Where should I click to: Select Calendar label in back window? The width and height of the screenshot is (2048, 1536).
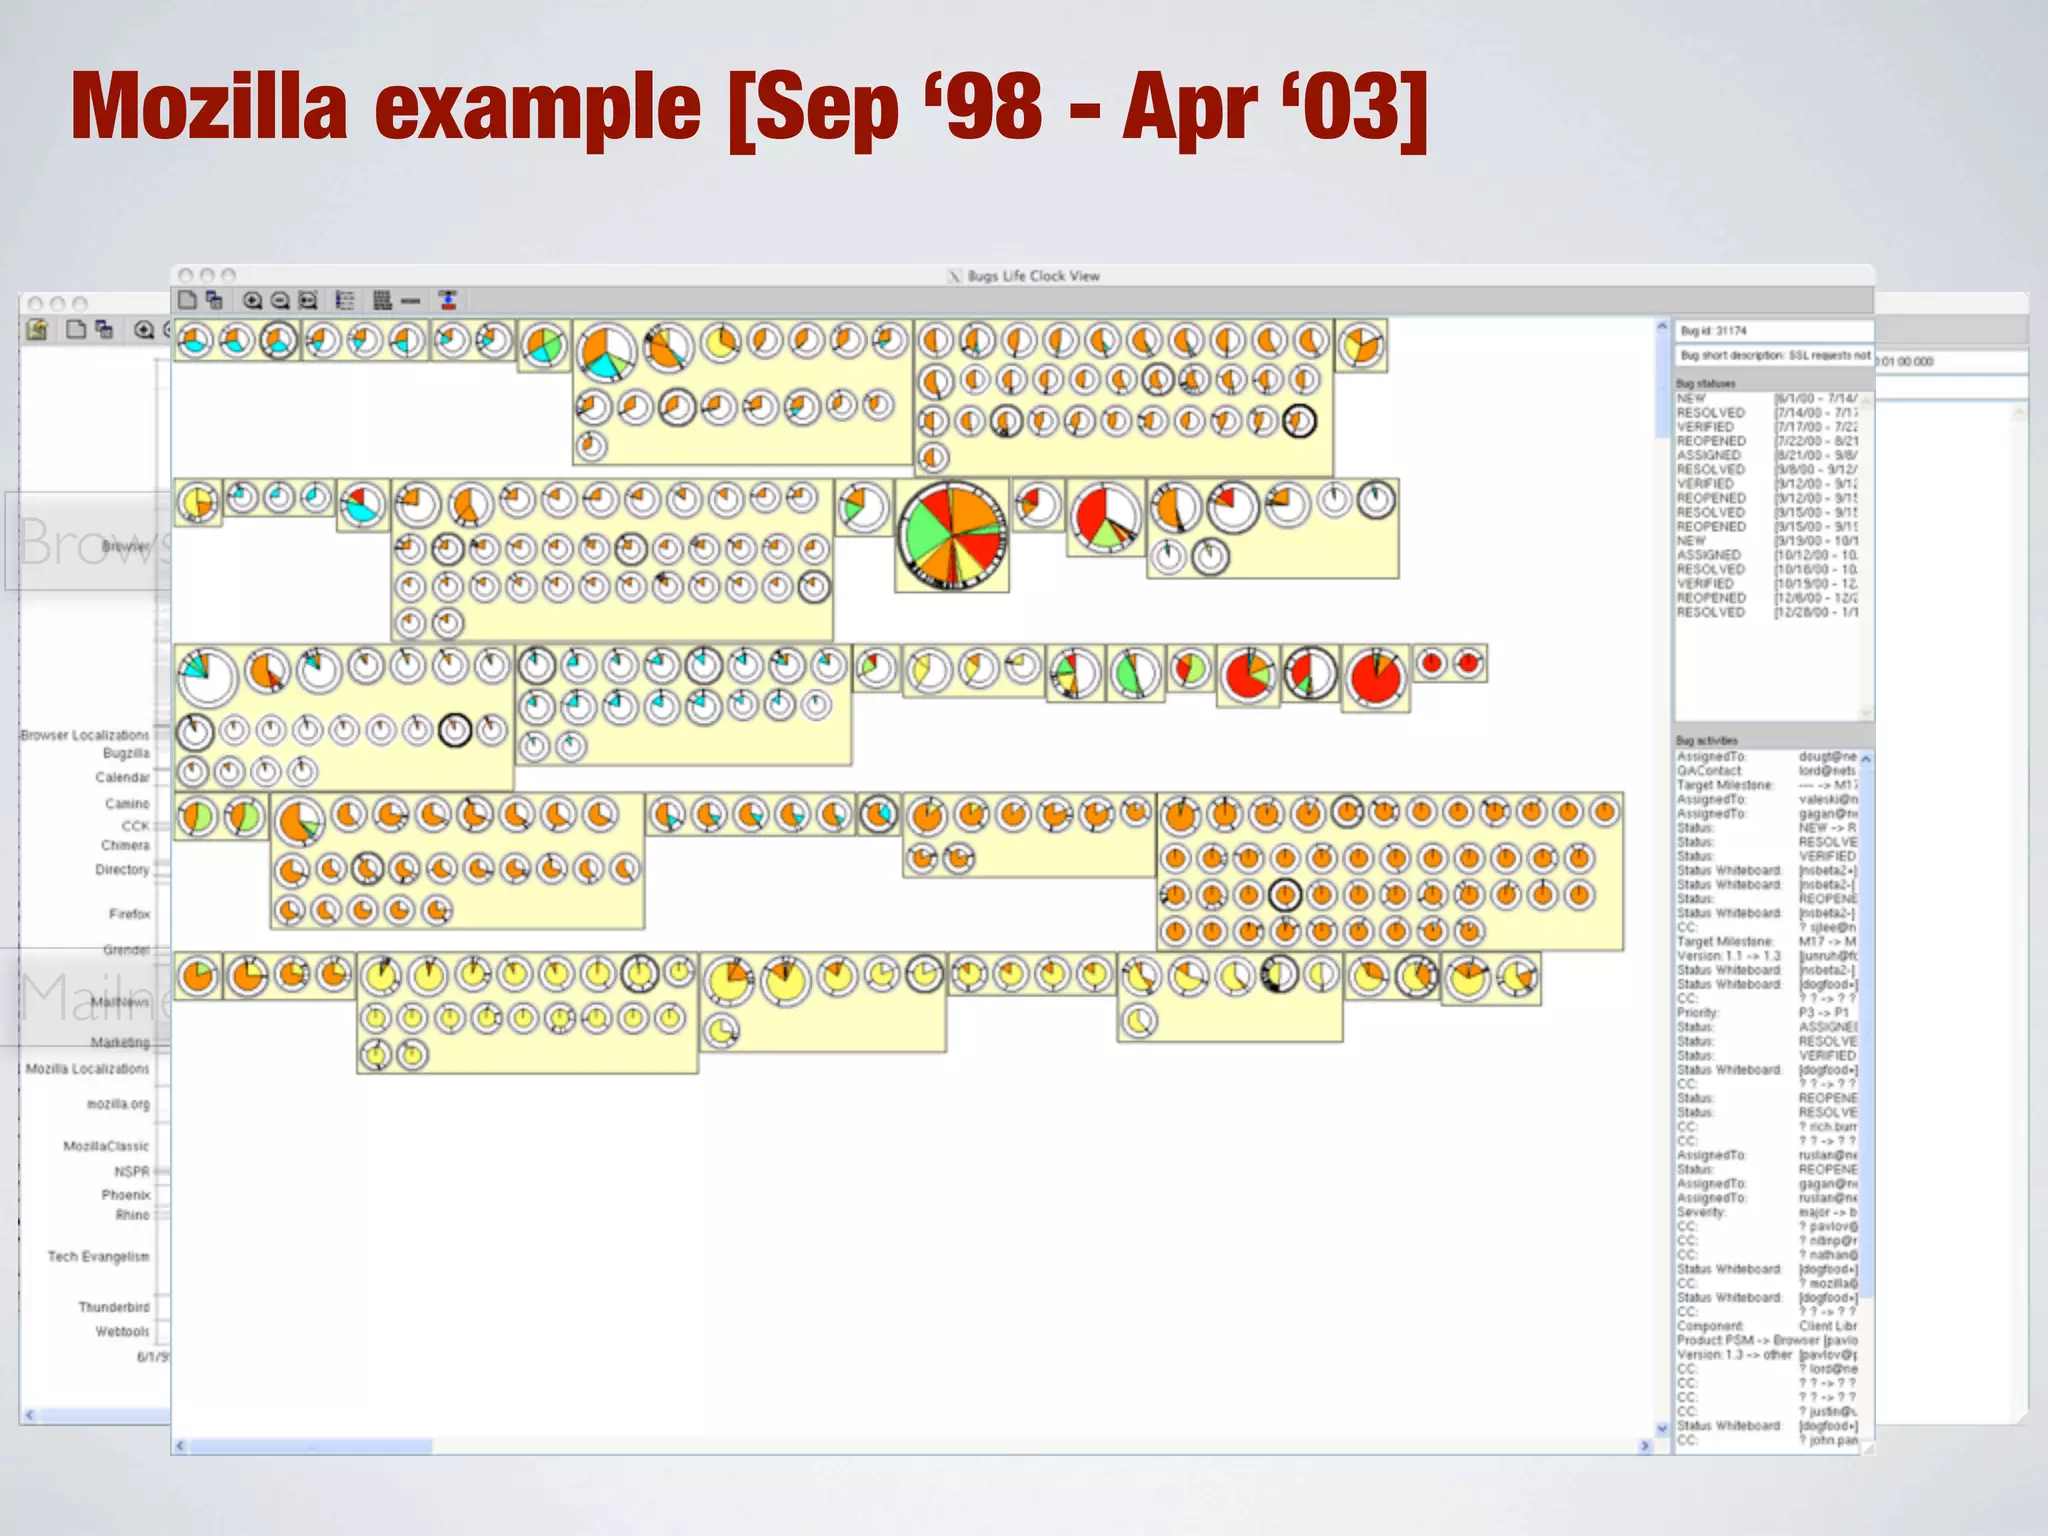[x=122, y=777]
